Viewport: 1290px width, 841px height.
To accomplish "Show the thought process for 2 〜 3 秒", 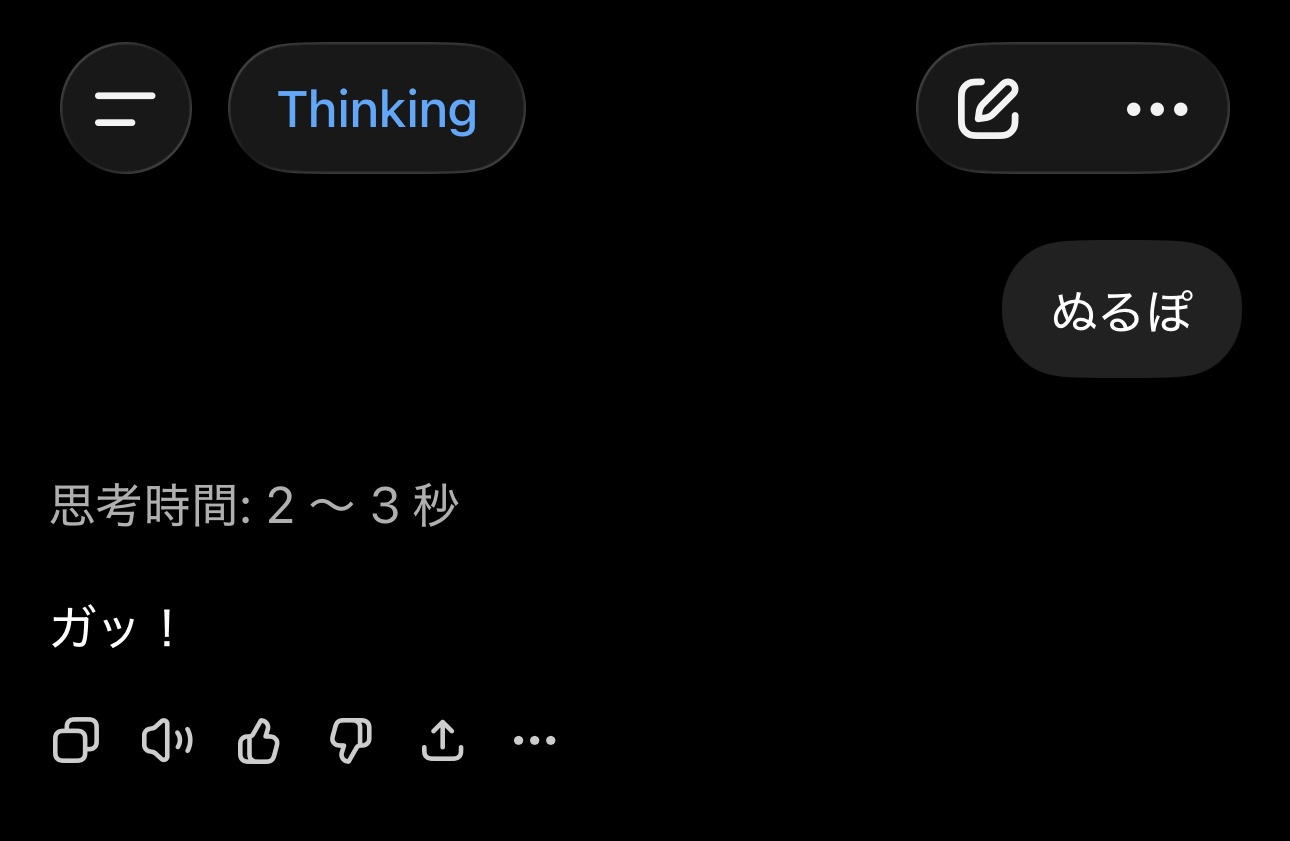I will [x=254, y=506].
